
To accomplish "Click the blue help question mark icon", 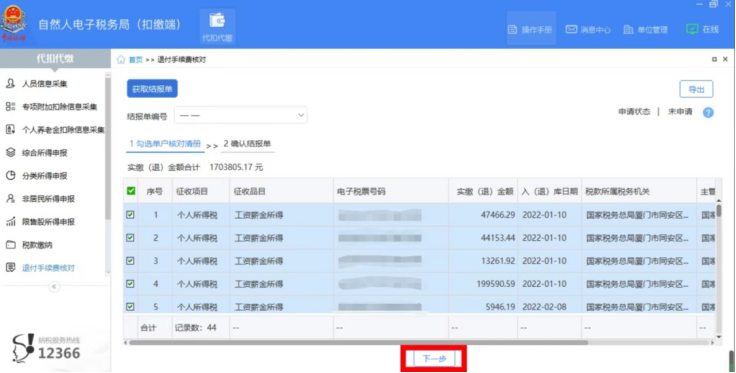I will coord(708,113).
